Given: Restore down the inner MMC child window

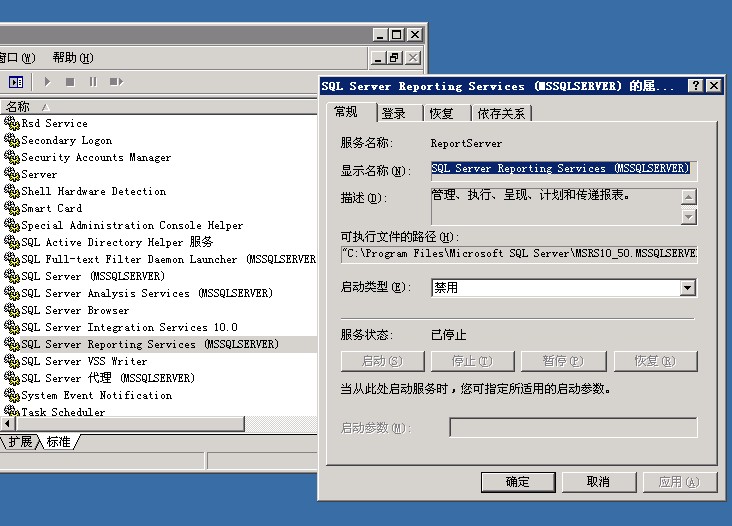Looking at the screenshot, I should 394,58.
